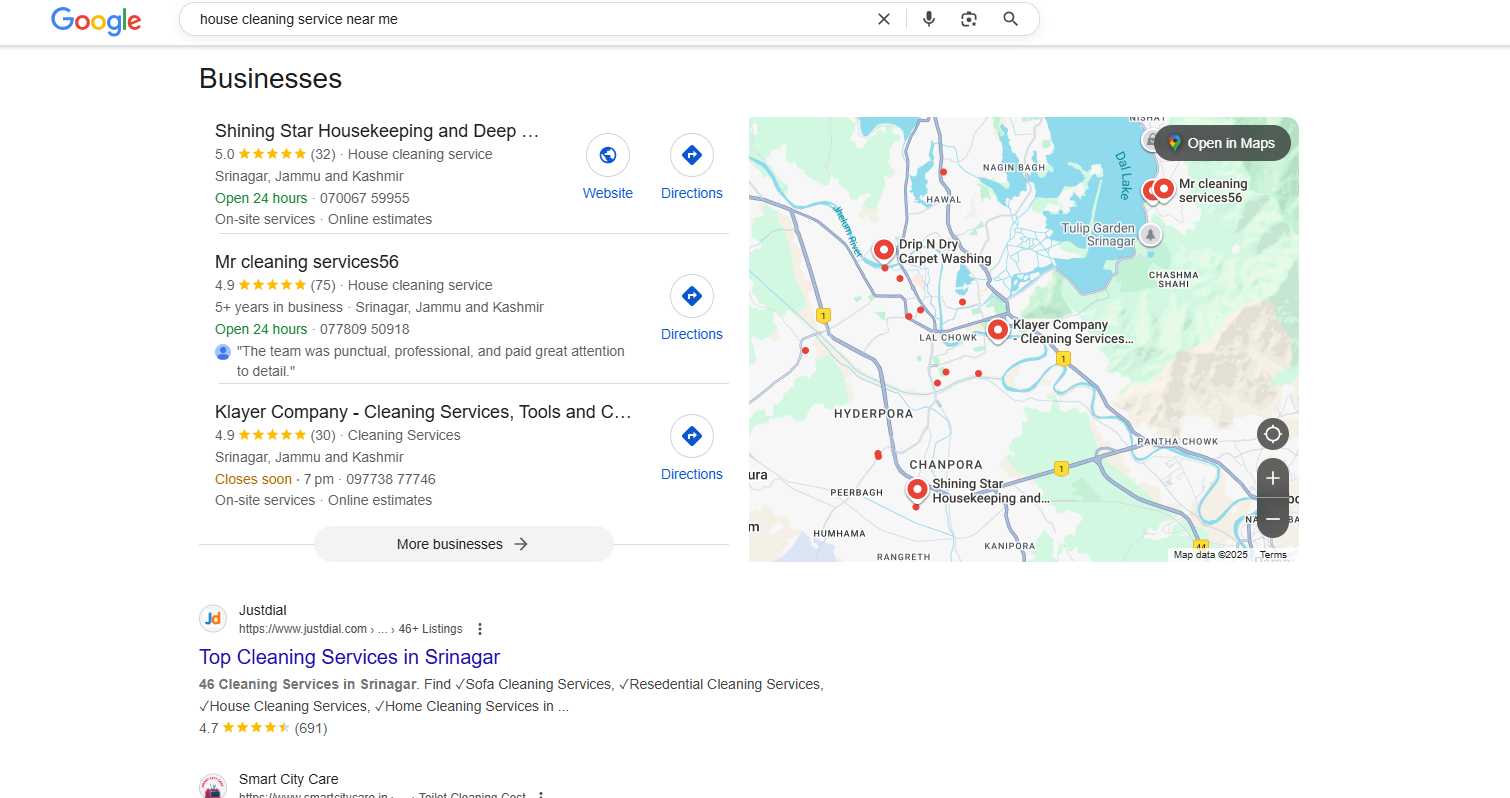The height and width of the screenshot is (798, 1510).
Task: Open Google Lens image search
Action: tap(968, 19)
